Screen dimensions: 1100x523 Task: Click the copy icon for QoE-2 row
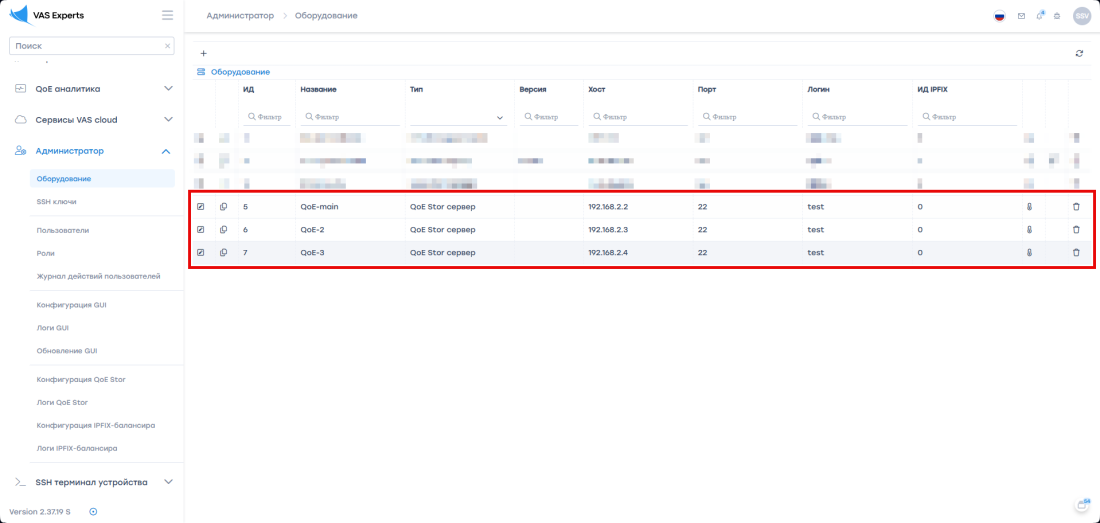[223, 229]
